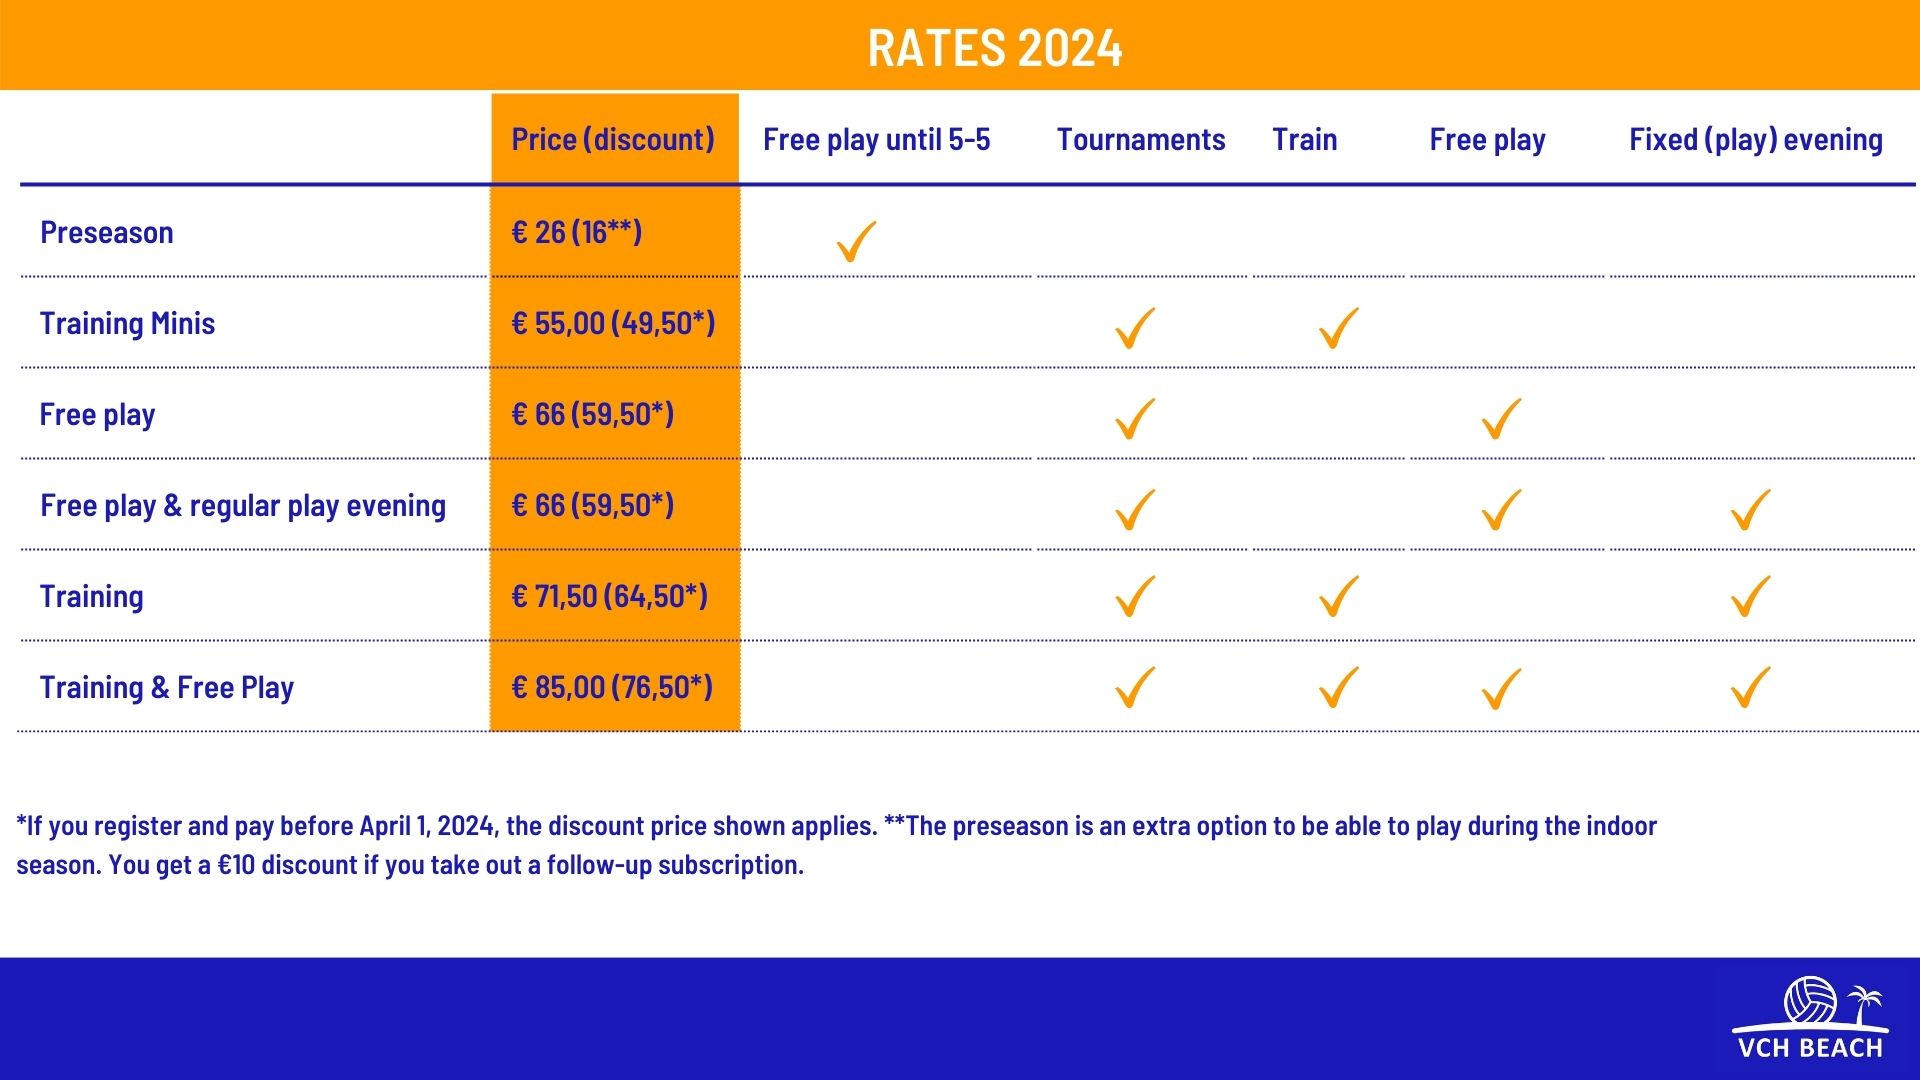The image size is (1920, 1080).
Task: Click Training Minis Train checkmark
Action: [1338, 327]
